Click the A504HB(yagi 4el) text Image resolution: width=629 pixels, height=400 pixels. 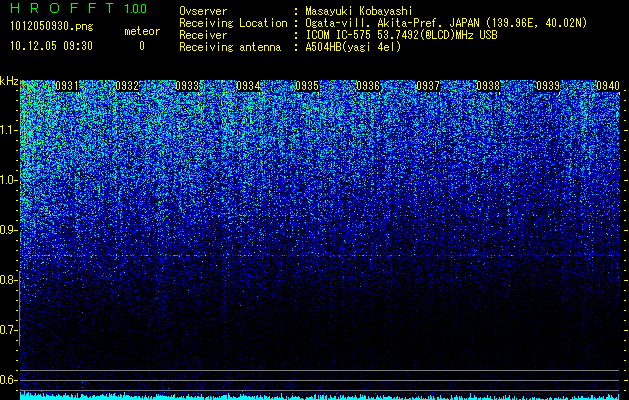click(353, 47)
